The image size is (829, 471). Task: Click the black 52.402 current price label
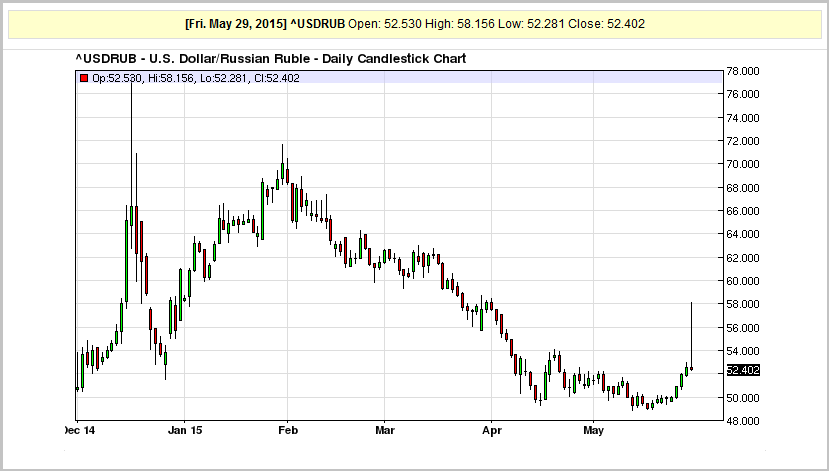coord(743,370)
